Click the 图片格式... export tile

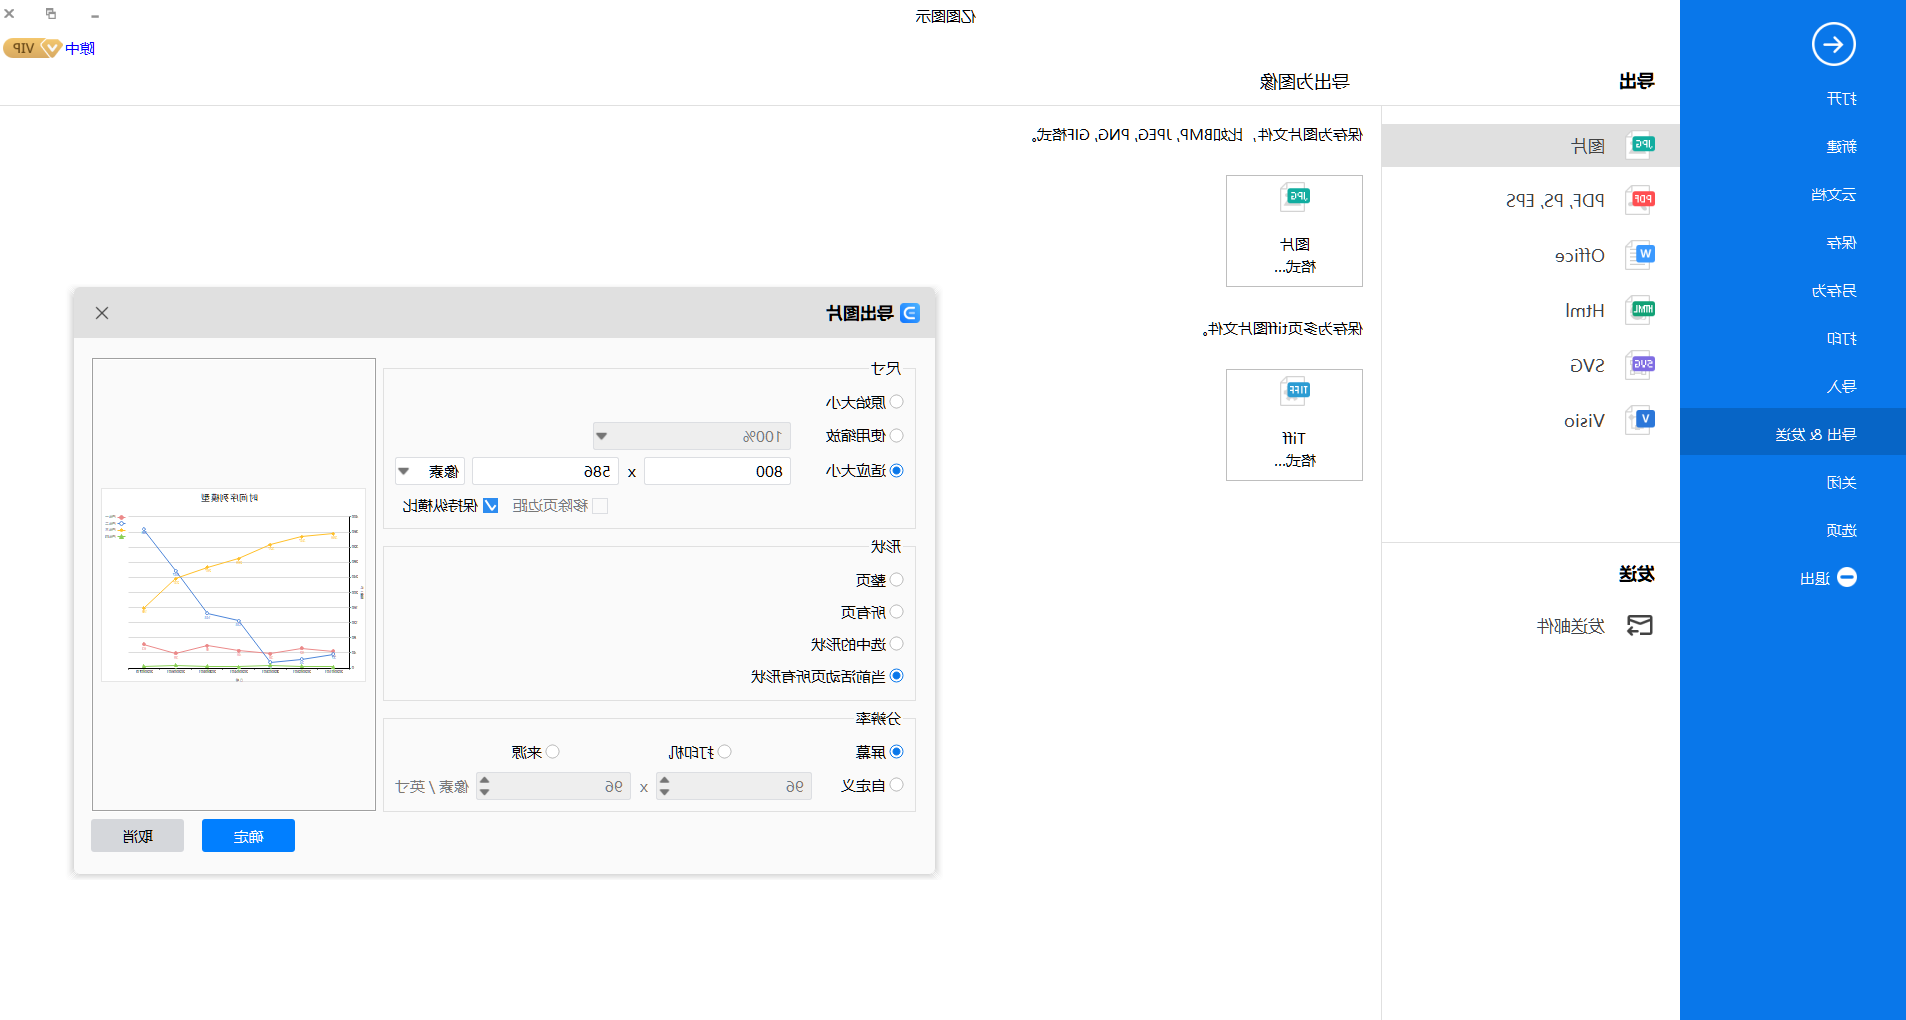click(1294, 231)
